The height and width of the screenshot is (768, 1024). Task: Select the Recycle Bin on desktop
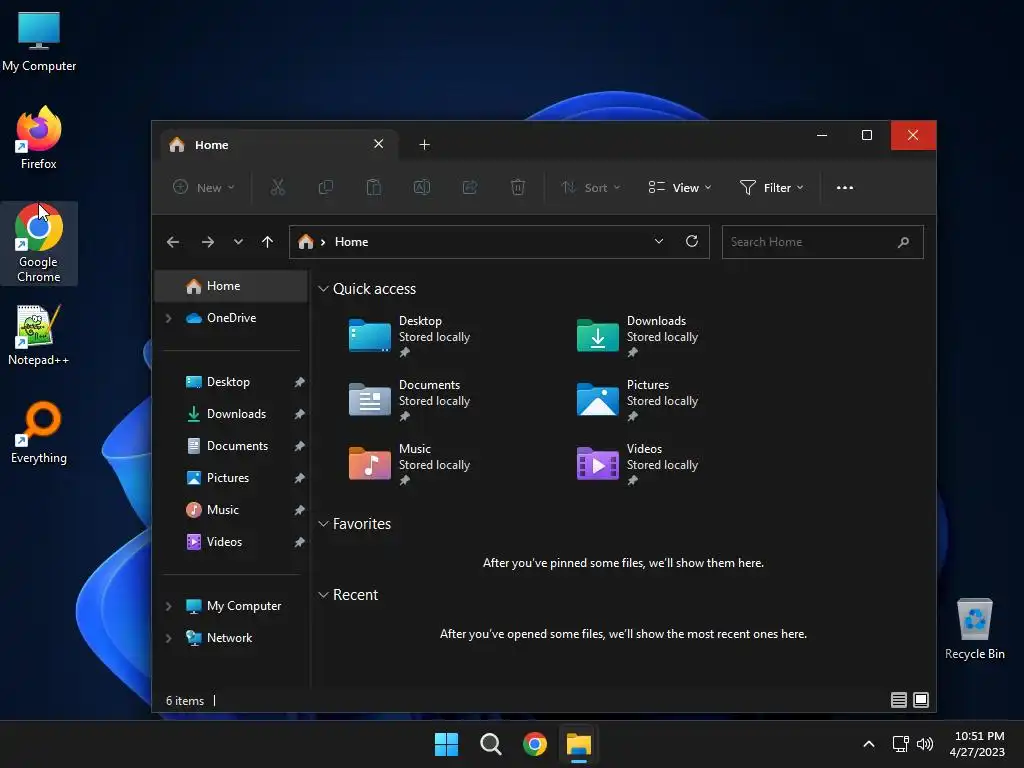coord(974,628)
